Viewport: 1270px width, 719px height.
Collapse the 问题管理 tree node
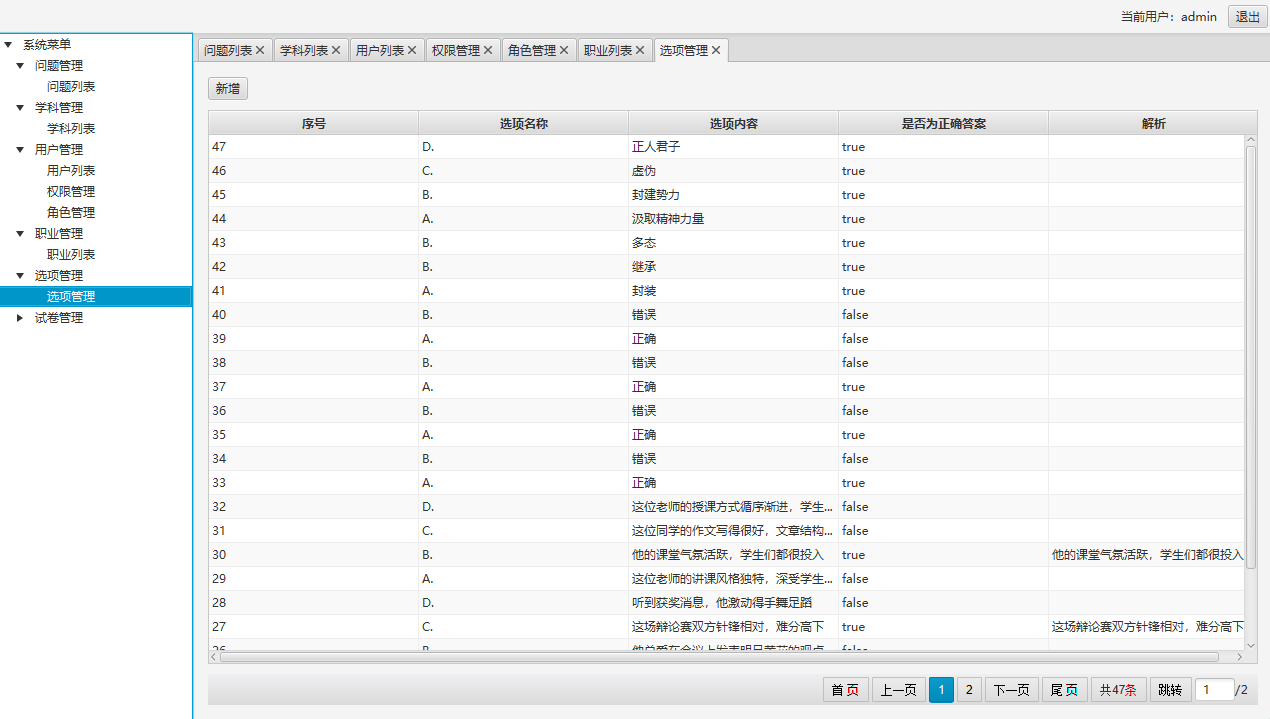[x=20, y=66]
